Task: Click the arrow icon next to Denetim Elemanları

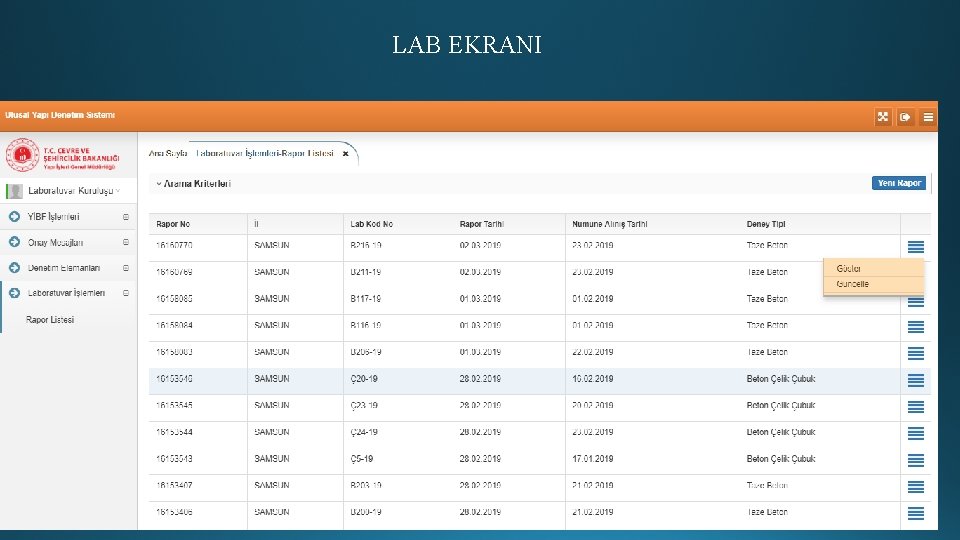Action: coord(14,268)
